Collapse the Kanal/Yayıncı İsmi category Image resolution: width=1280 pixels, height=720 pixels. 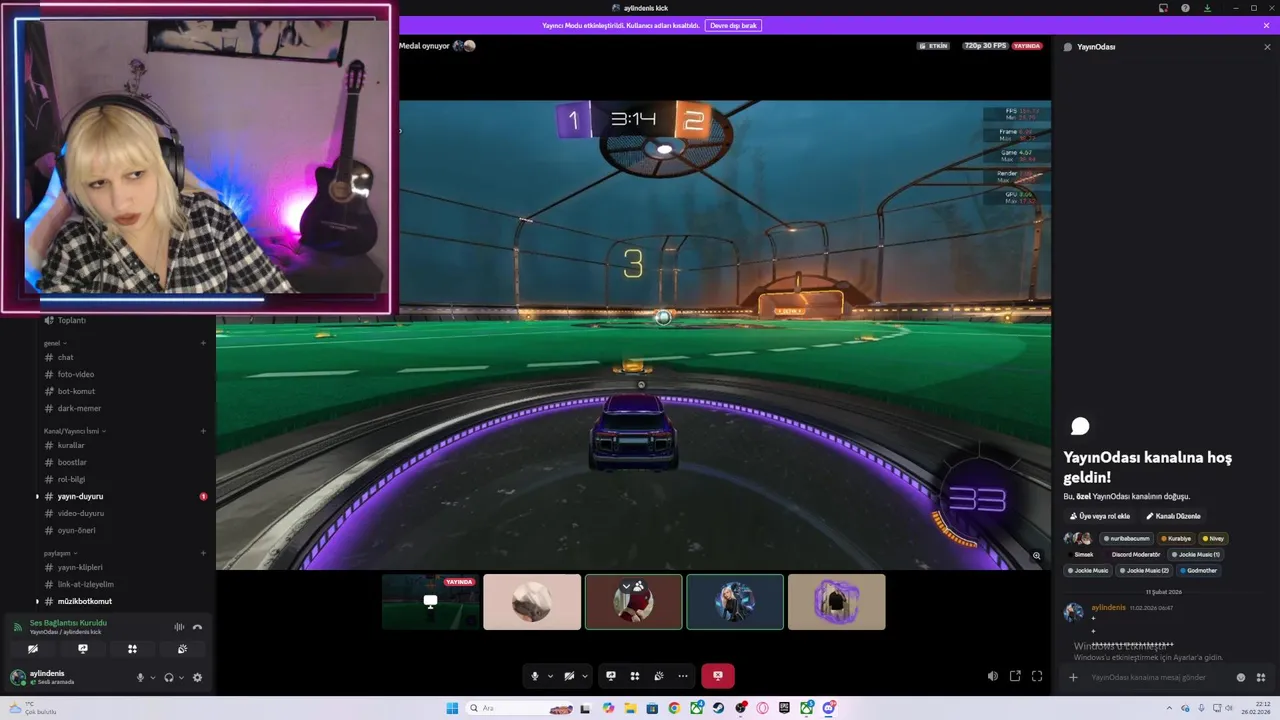[x=75, y=431]
